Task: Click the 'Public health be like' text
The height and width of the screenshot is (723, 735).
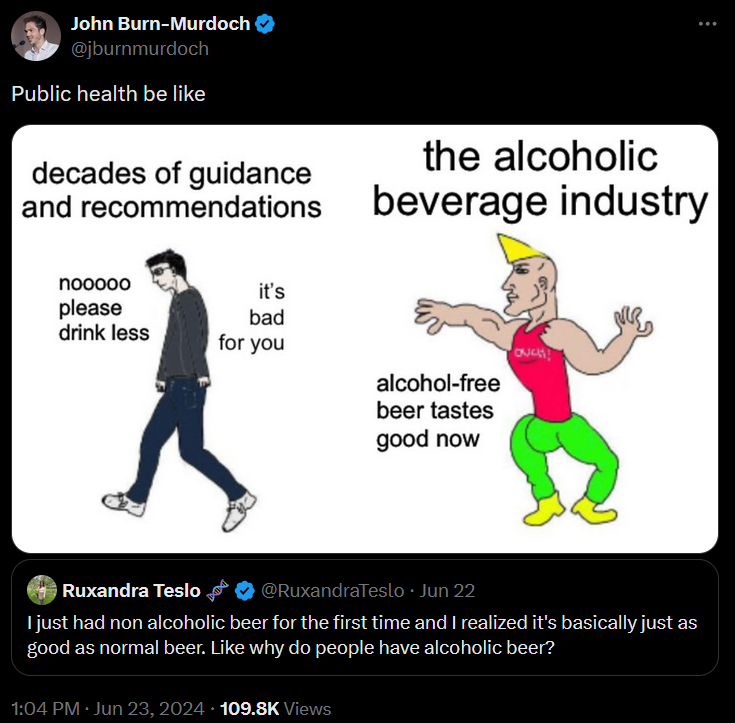Action: (108, 94)
